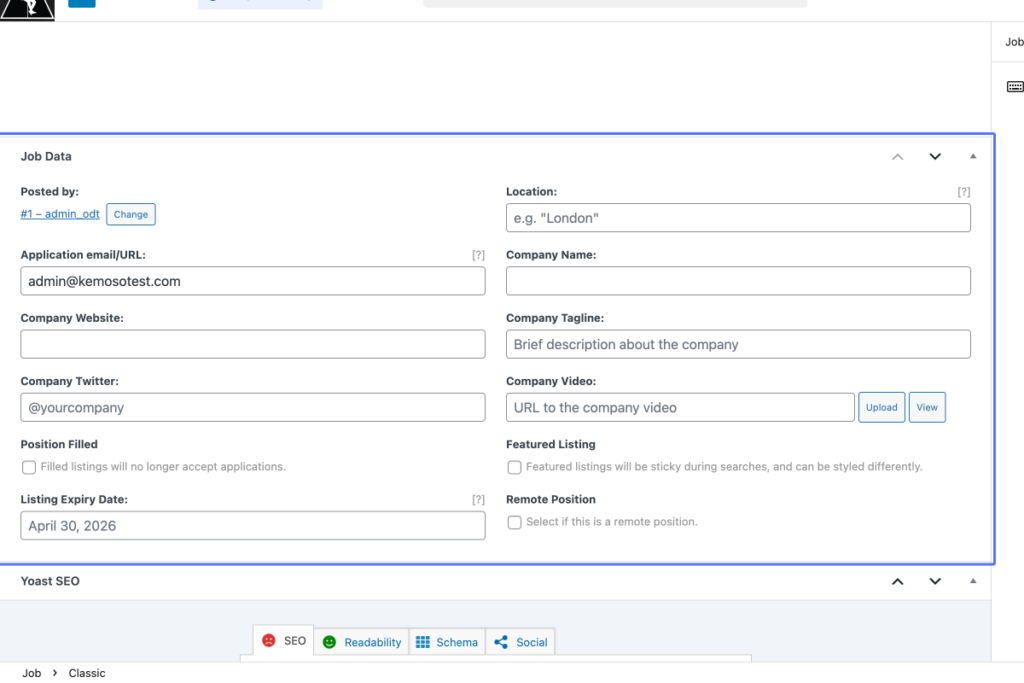This screenshot has height=683, width=1024.
Task: Click the Application email/URL field
Action: (x=253, y=281)
